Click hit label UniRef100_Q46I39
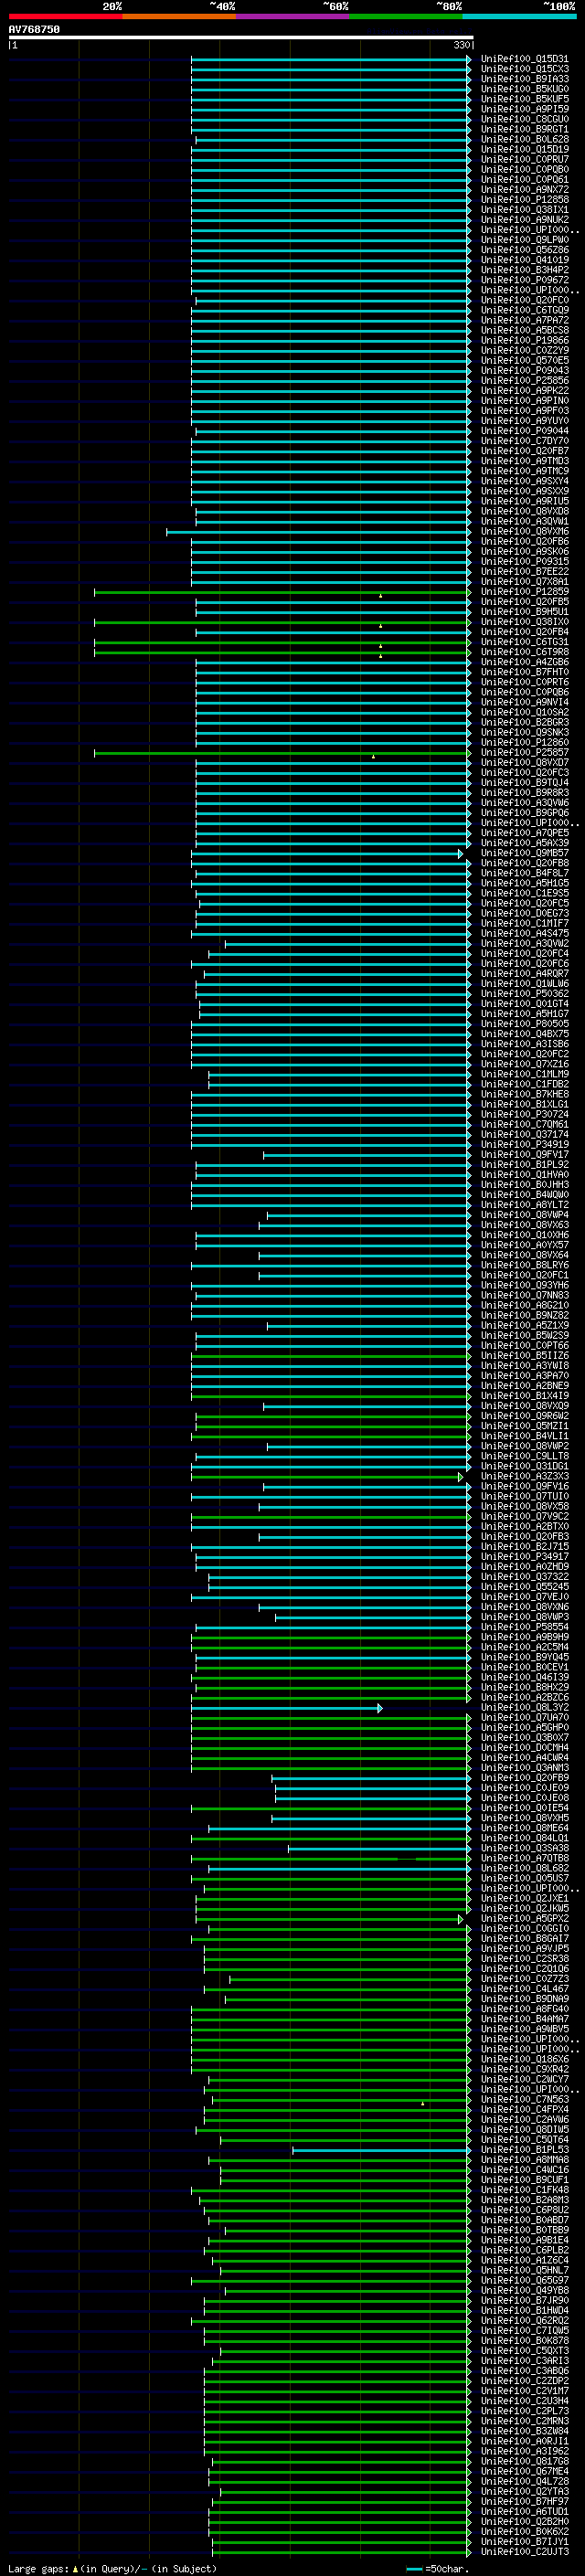Viewport: 585px width, 2576px height. click(525, 1677)
